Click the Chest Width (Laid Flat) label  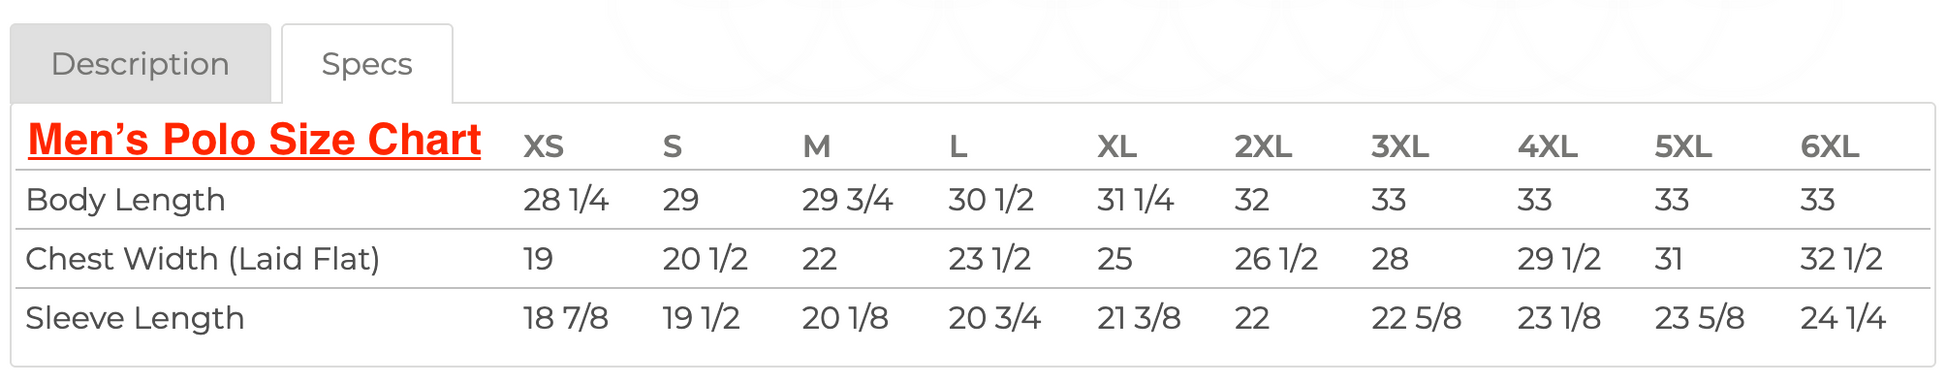202,259
